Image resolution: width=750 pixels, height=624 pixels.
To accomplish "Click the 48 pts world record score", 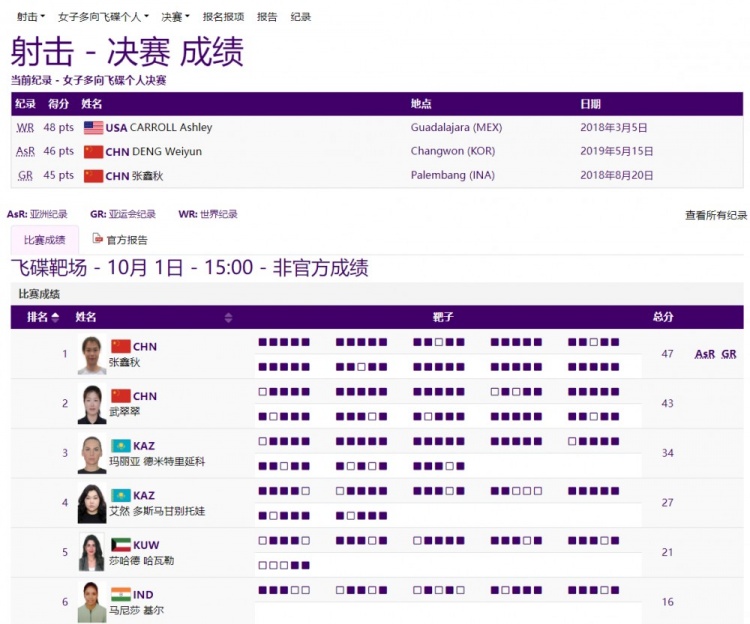I will coord(58,128).
